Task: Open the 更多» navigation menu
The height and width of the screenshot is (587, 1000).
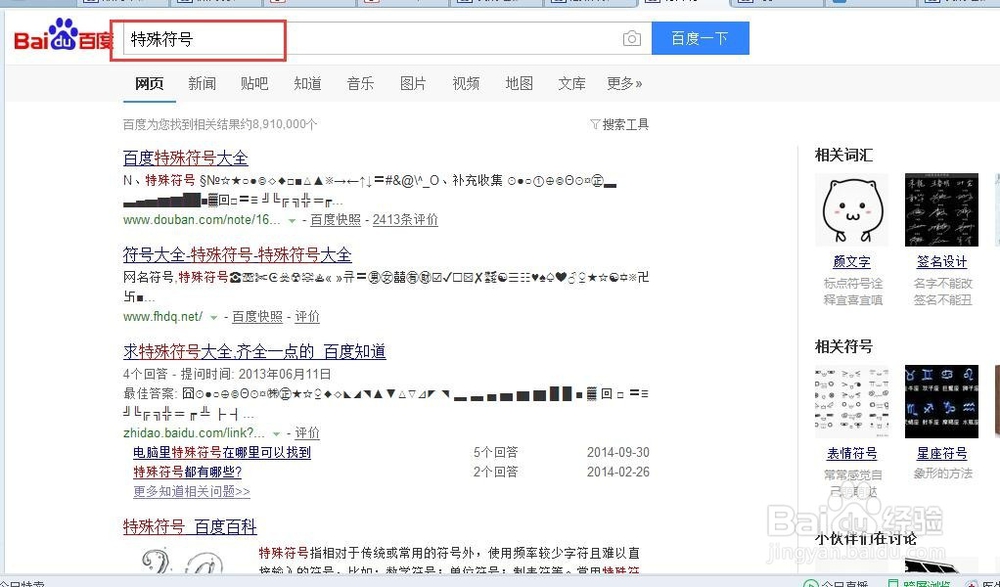Action: click(625, 84)
